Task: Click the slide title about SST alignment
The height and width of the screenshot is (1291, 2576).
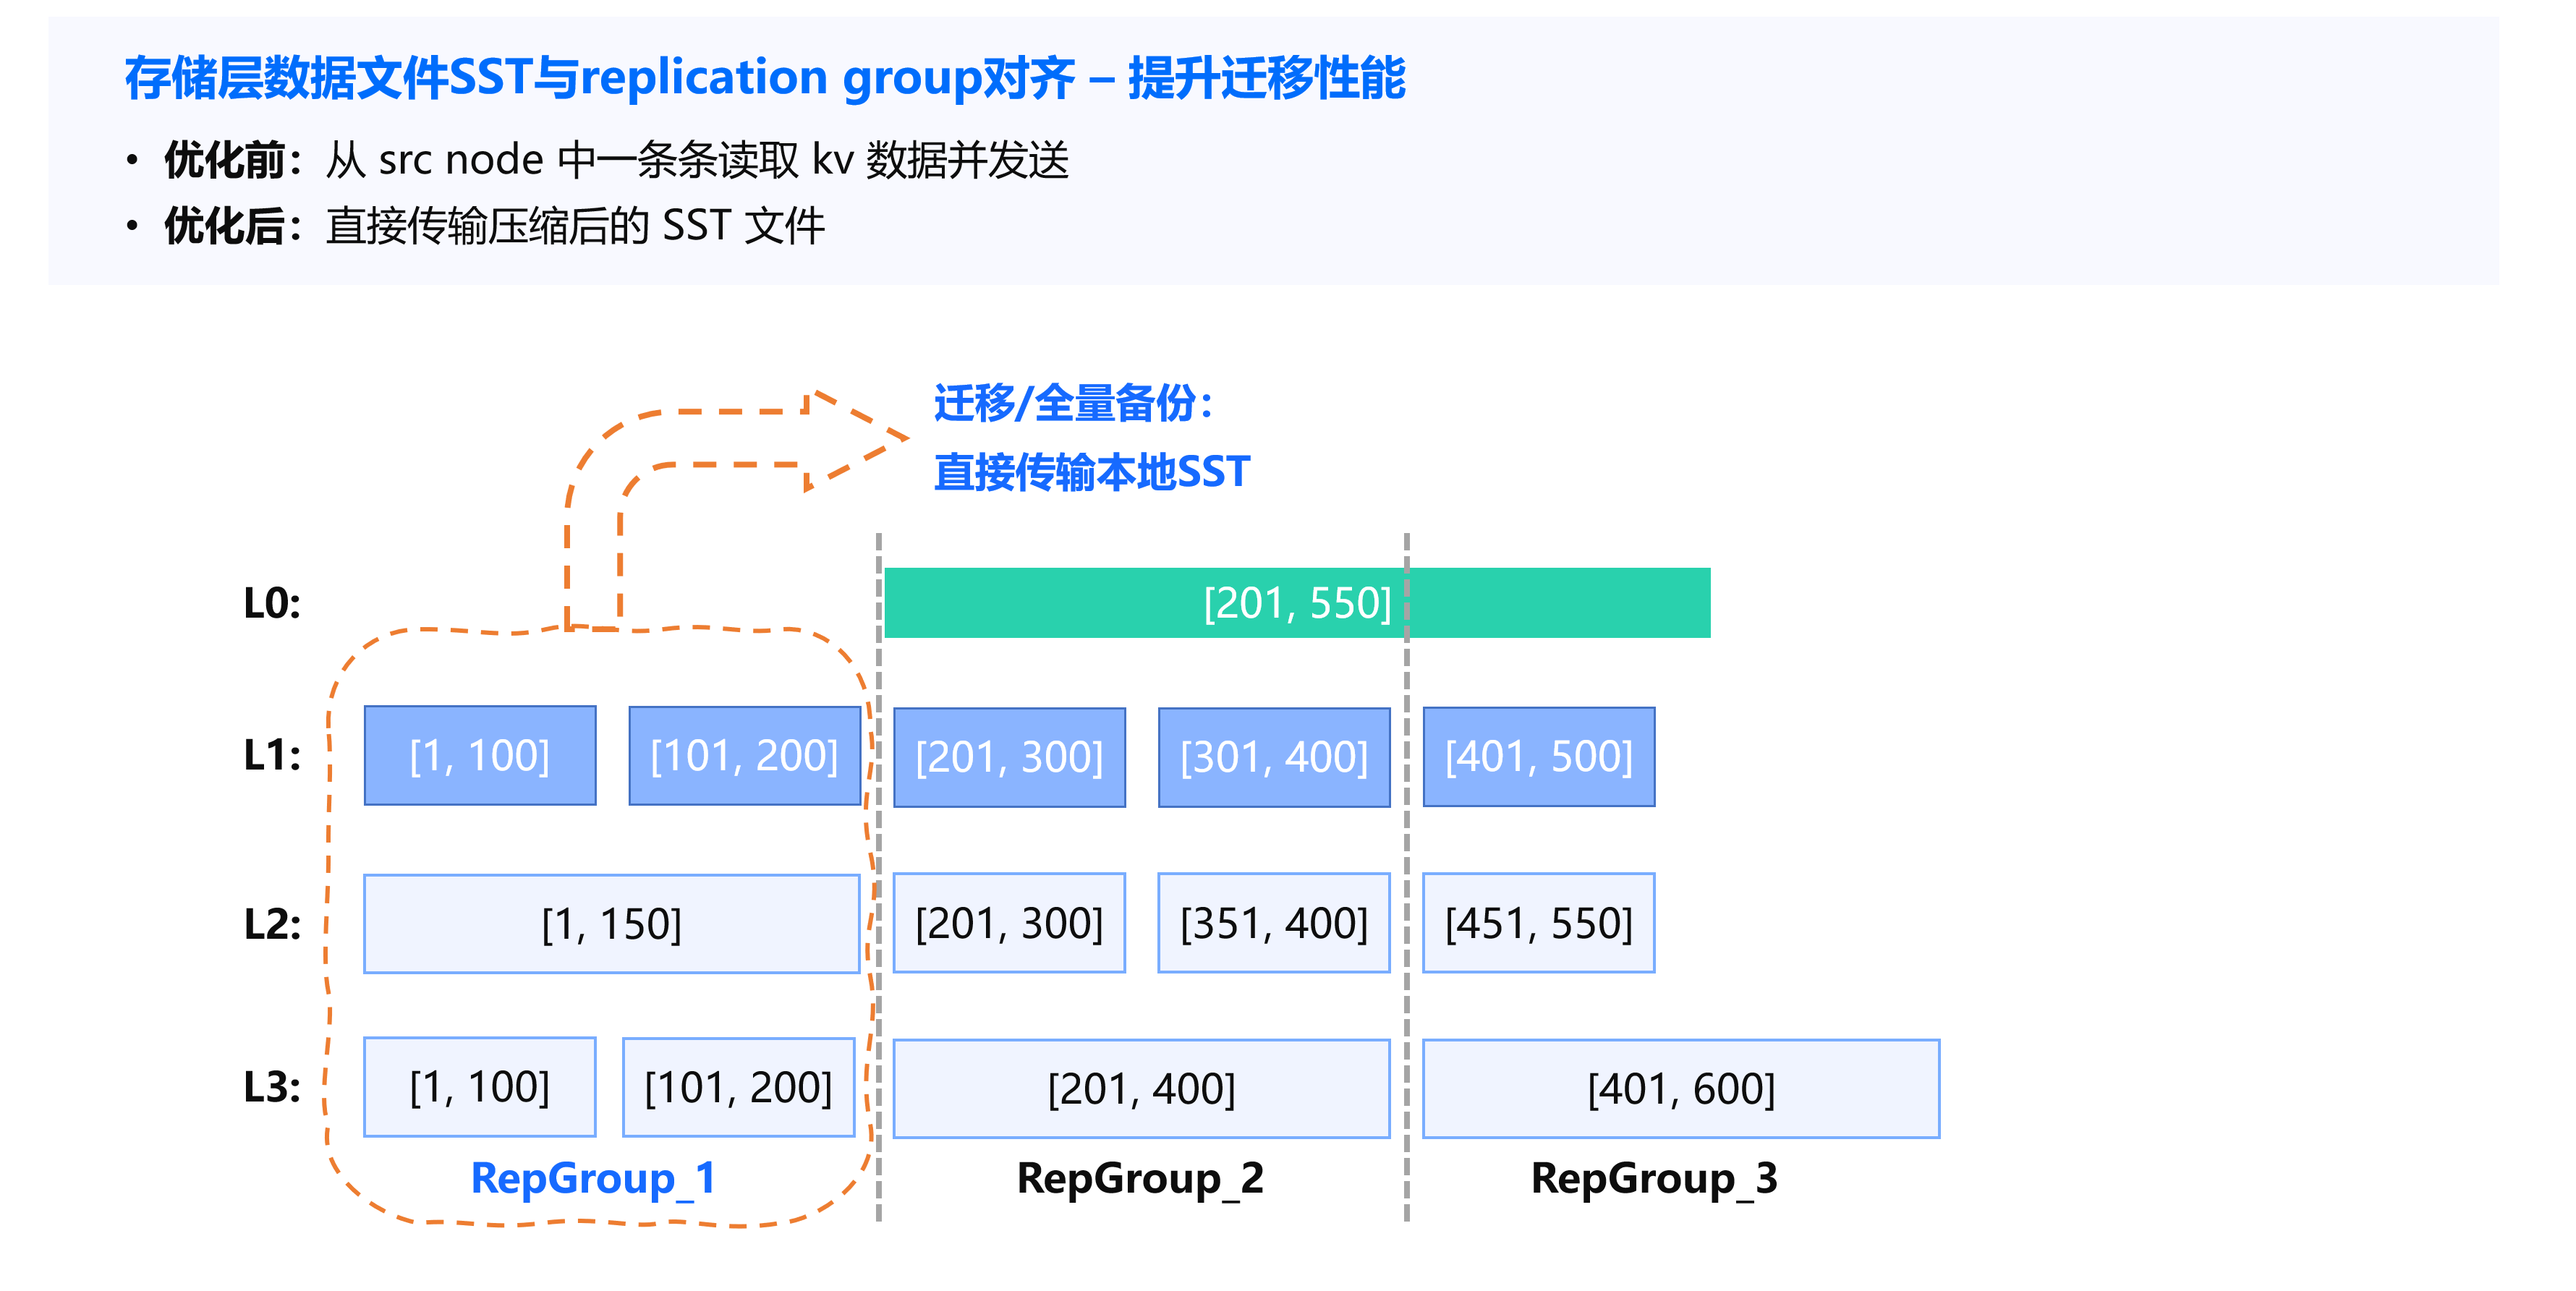Action: coord(765,78)
